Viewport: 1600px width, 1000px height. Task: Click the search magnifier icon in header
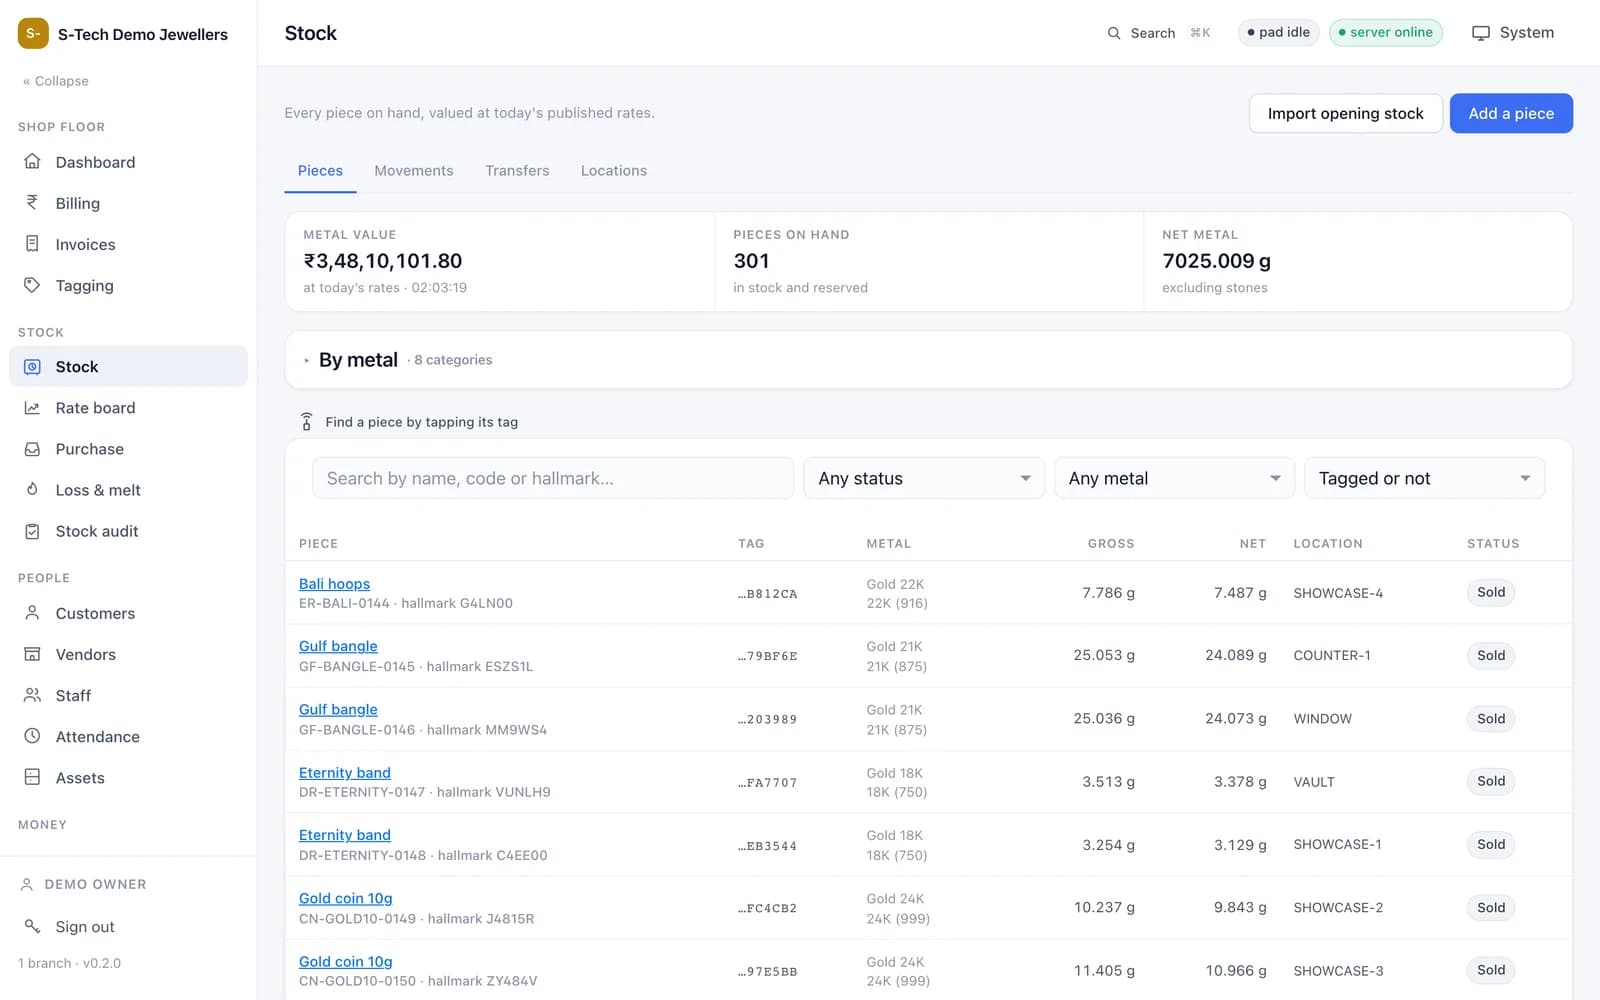tap(1114, 33)
